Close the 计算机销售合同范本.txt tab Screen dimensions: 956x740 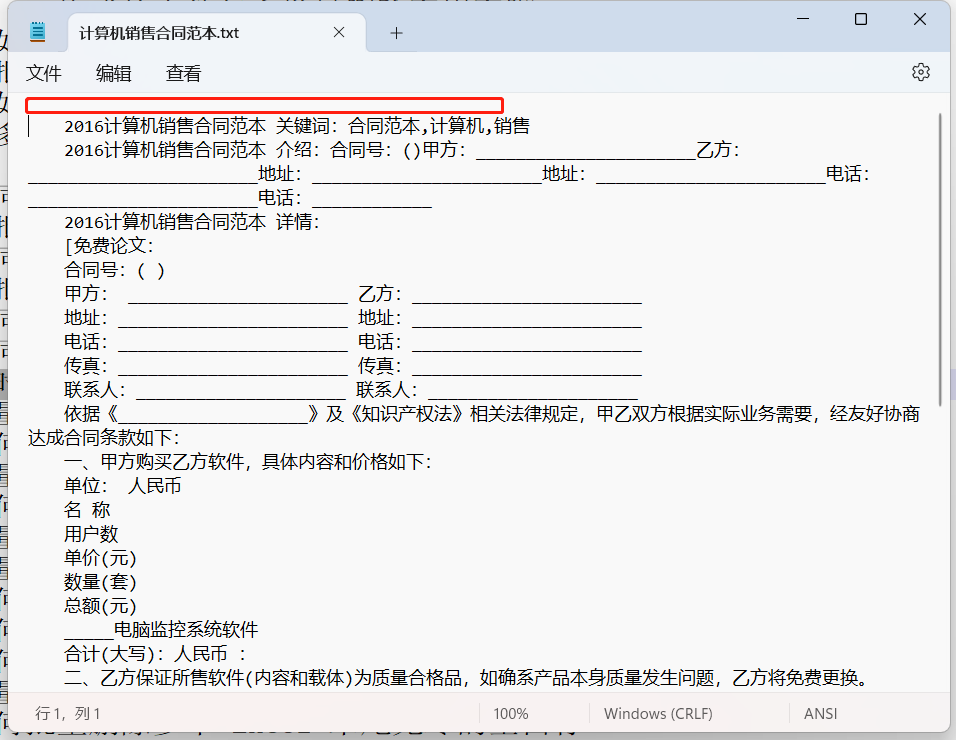[339, 33]
